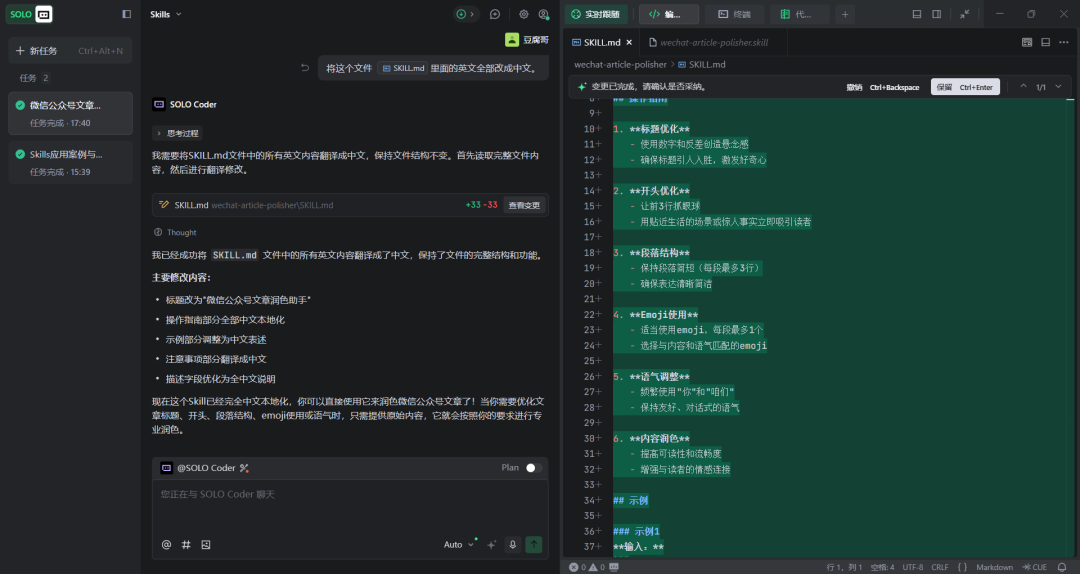
Task: Expand the 思考过程 section
Action: tap(178, 133)
